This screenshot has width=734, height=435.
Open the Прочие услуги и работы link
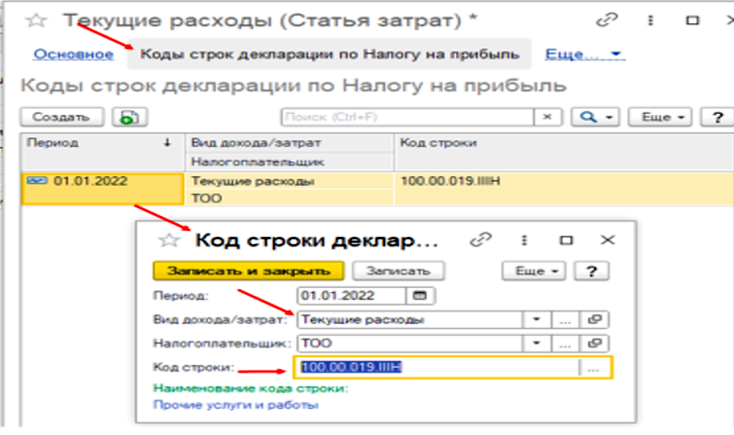pos(235,405)
